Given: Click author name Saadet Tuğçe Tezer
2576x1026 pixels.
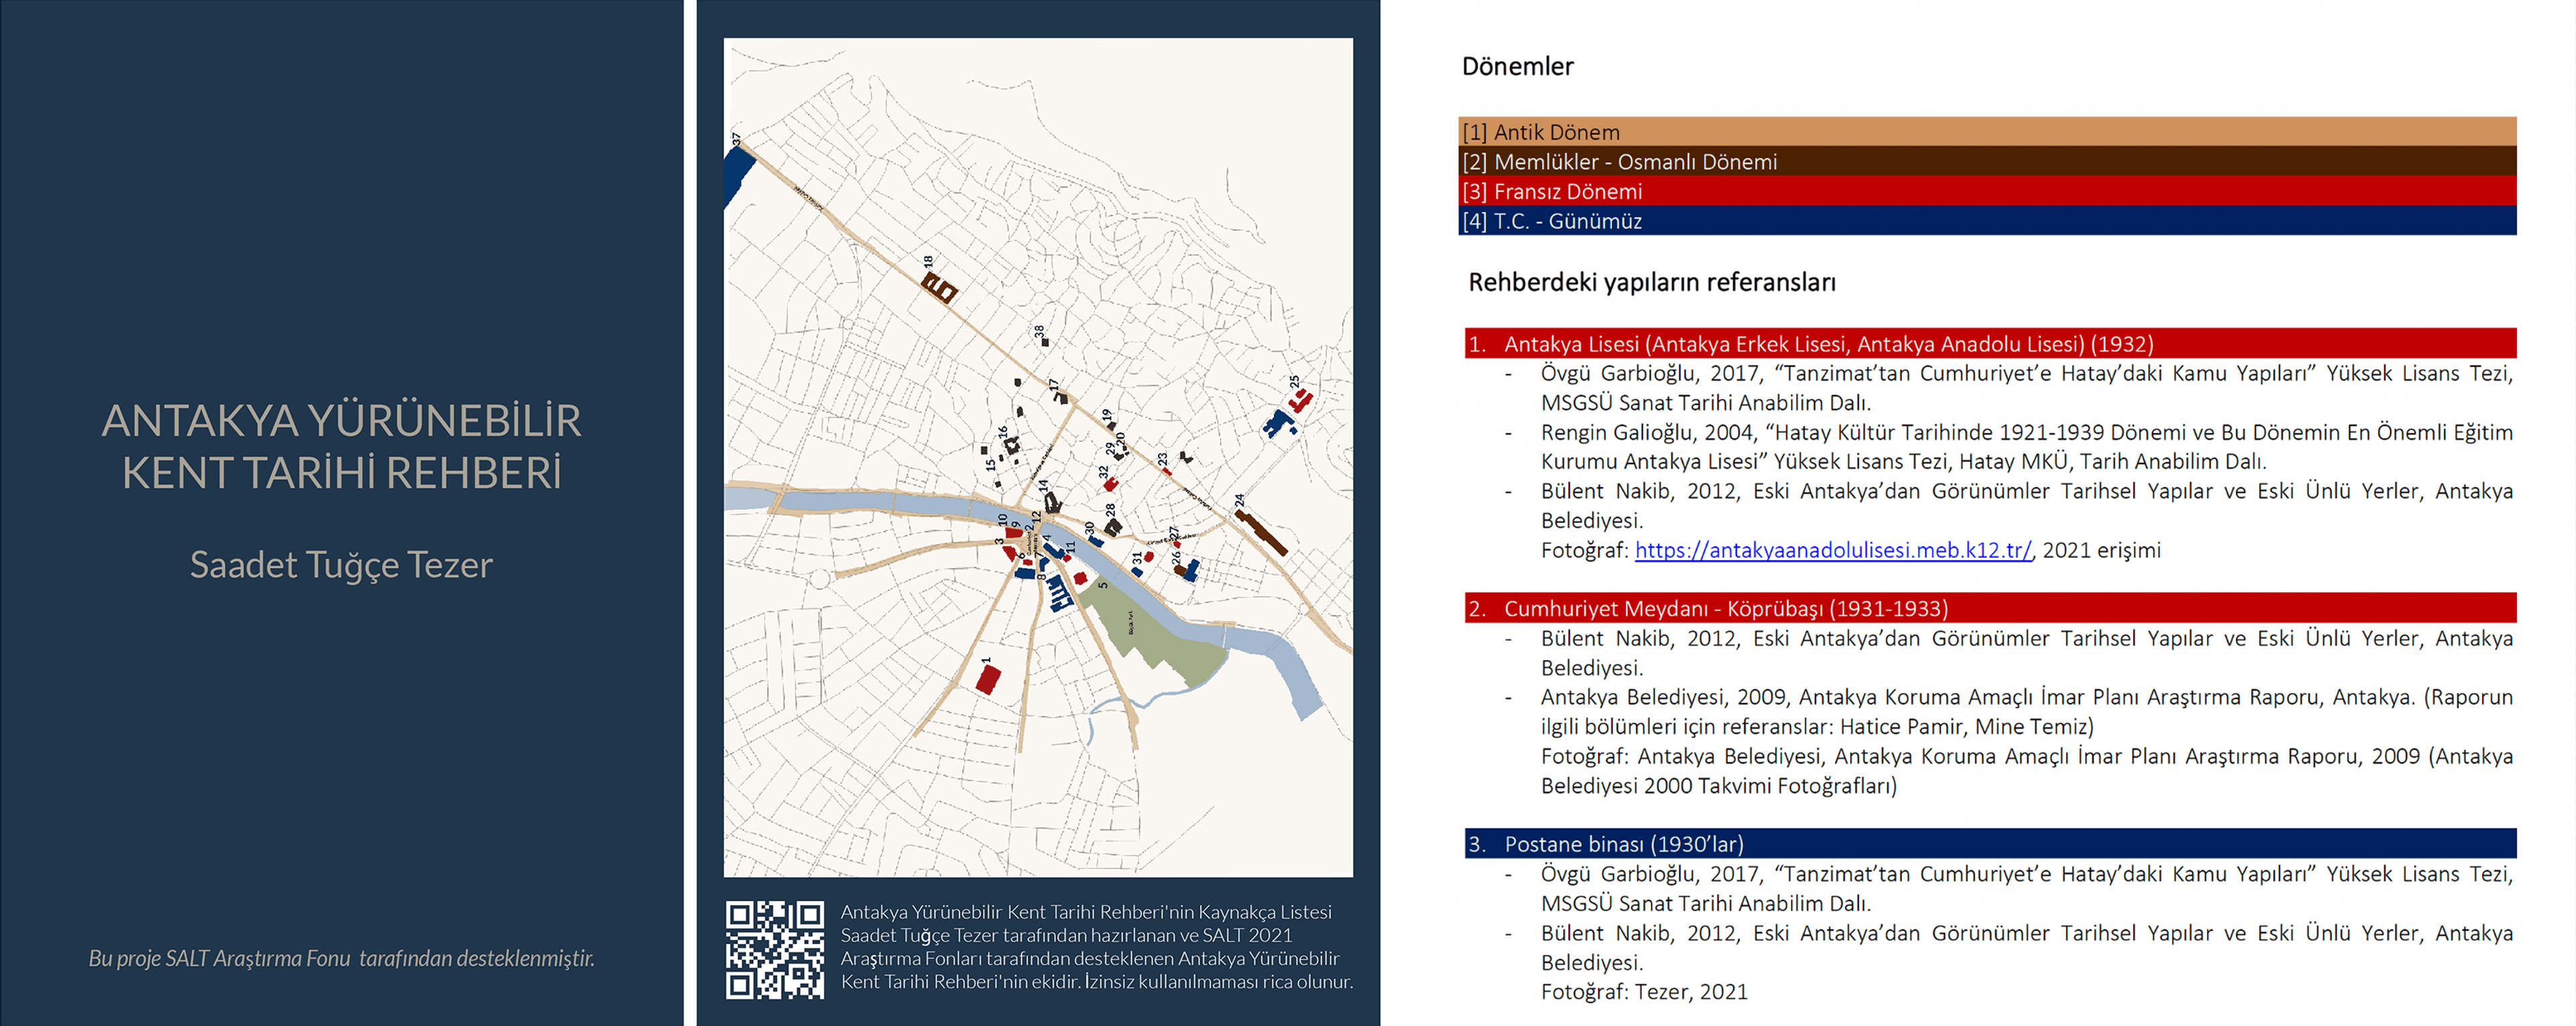Looking at the screenshot, I should click(341, 565).
